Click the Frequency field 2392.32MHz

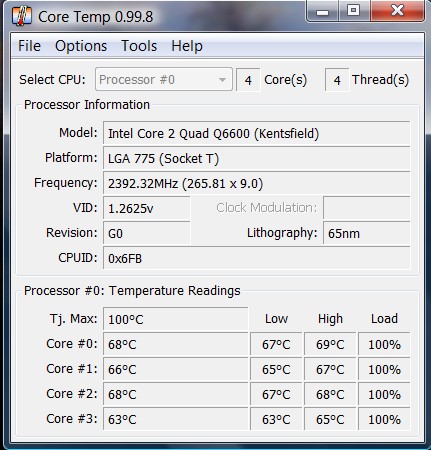256,184
